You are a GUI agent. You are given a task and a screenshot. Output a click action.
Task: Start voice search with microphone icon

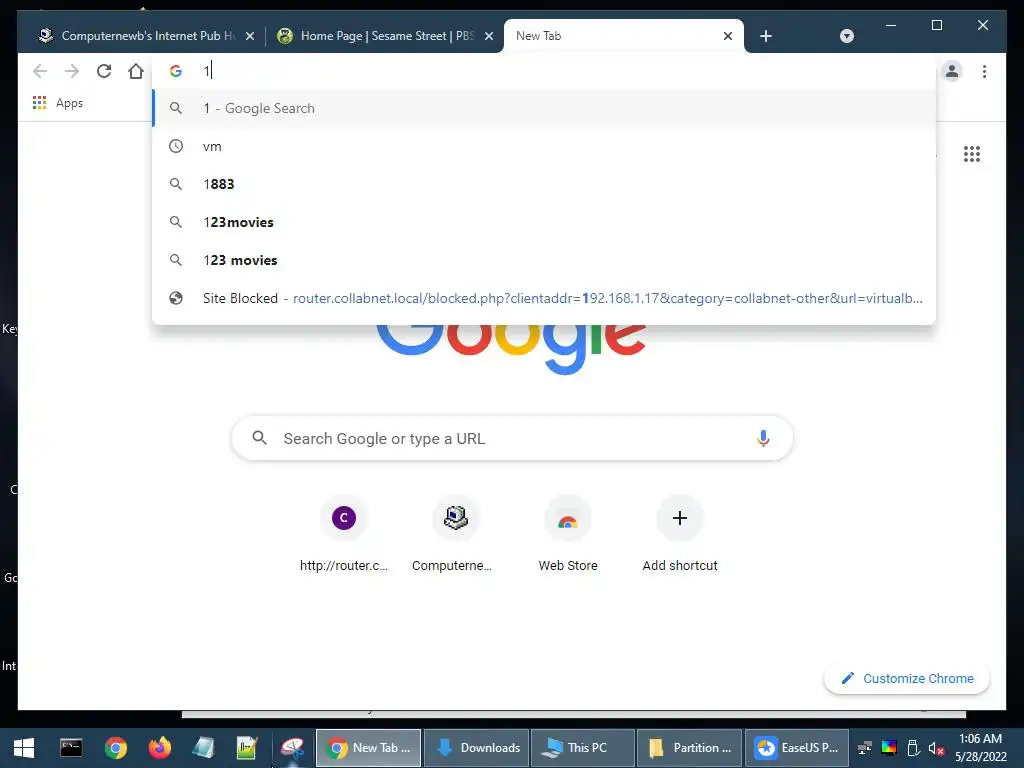763,438
